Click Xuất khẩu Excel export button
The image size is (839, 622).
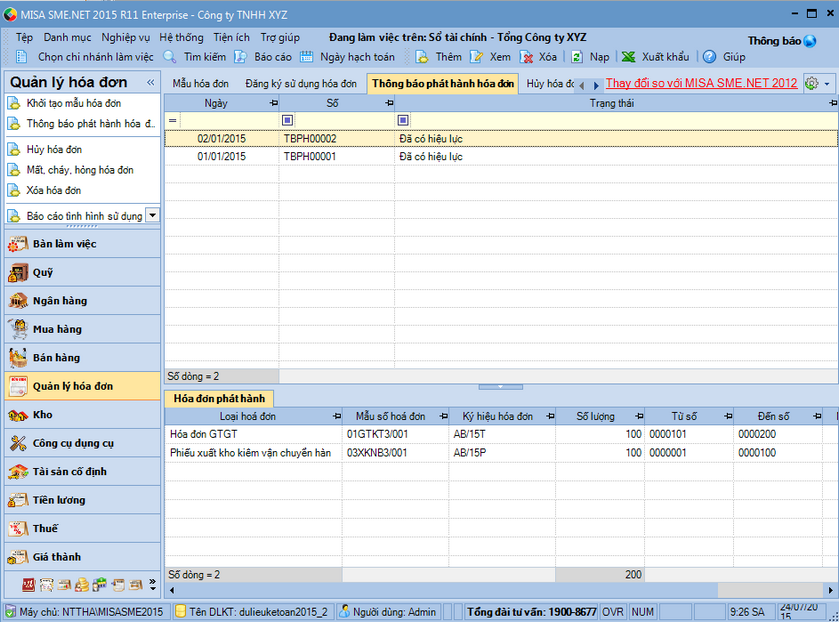pos(655,57)
